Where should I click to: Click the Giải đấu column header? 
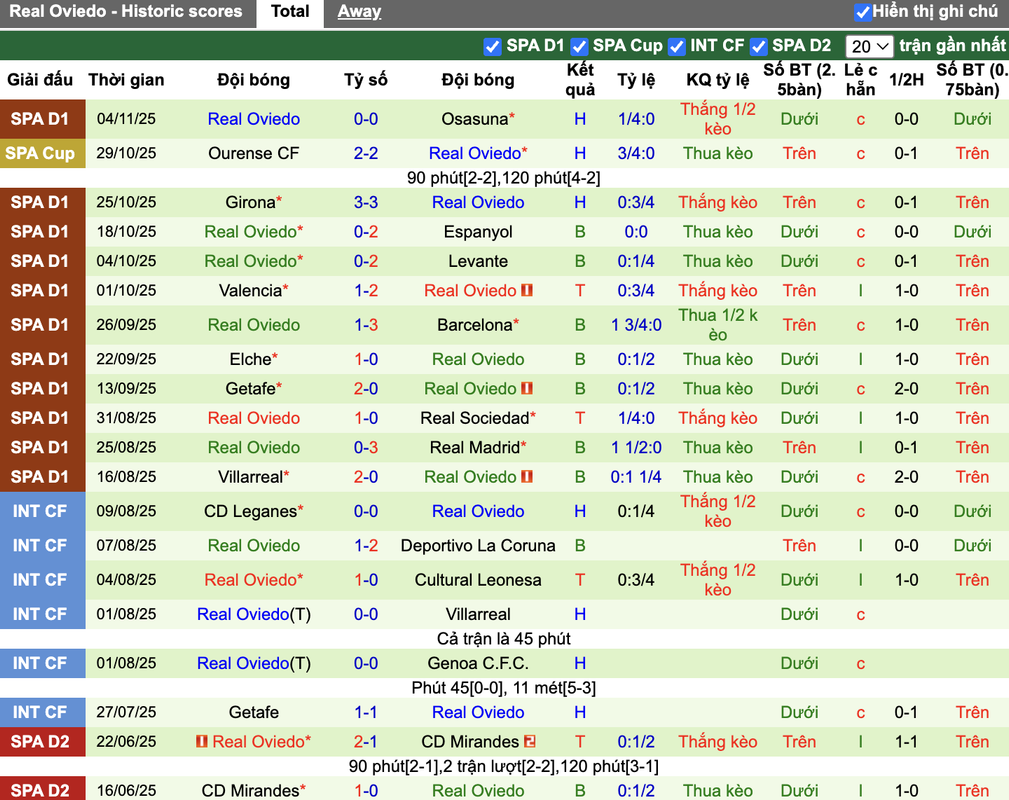coord(40,80)
